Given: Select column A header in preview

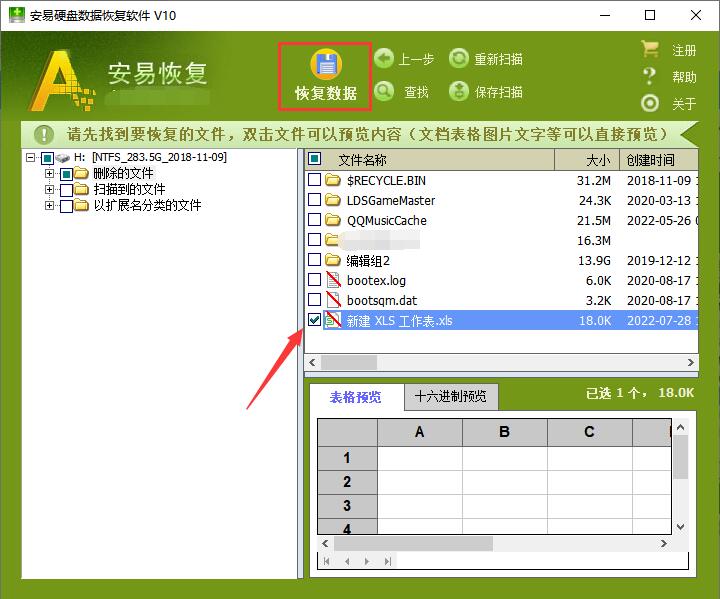Looking at the screenshot, I should 420,432.
